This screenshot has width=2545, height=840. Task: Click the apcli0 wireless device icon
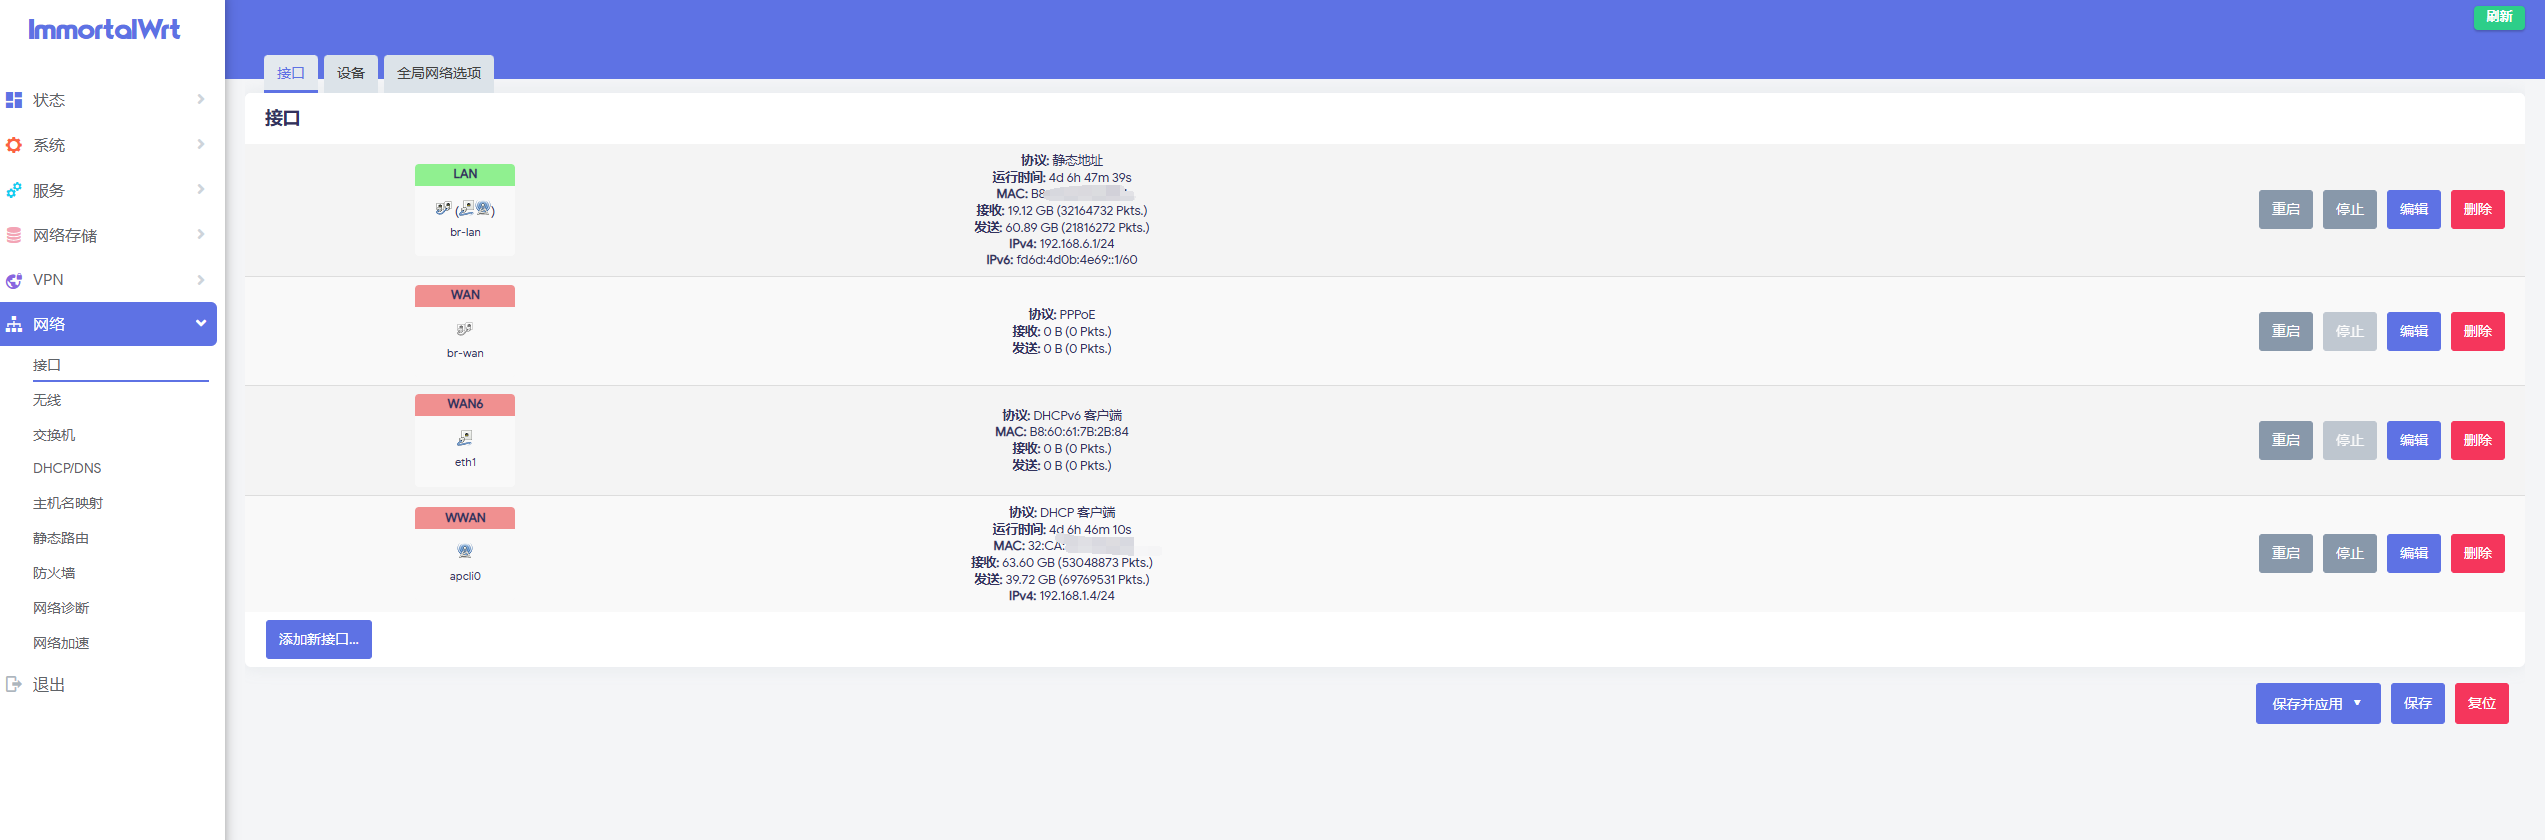click(465, 551)
